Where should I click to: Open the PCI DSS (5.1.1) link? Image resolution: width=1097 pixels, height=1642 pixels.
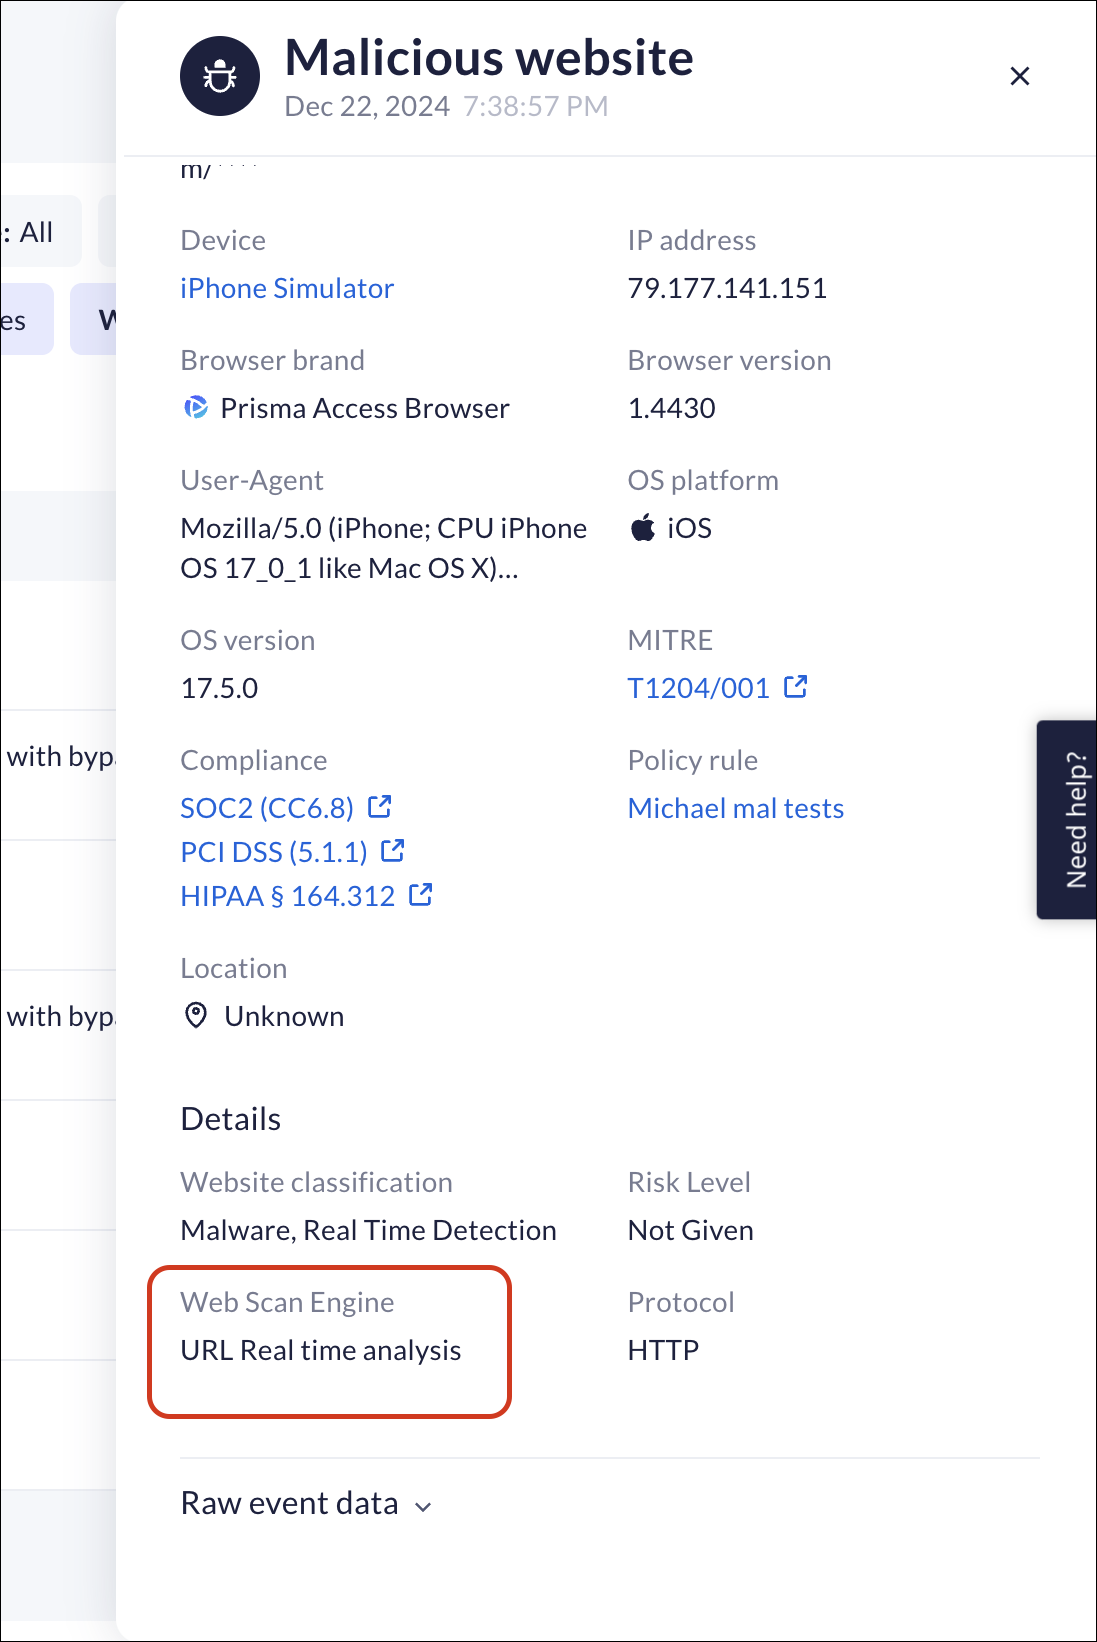[x=274, y=852]
